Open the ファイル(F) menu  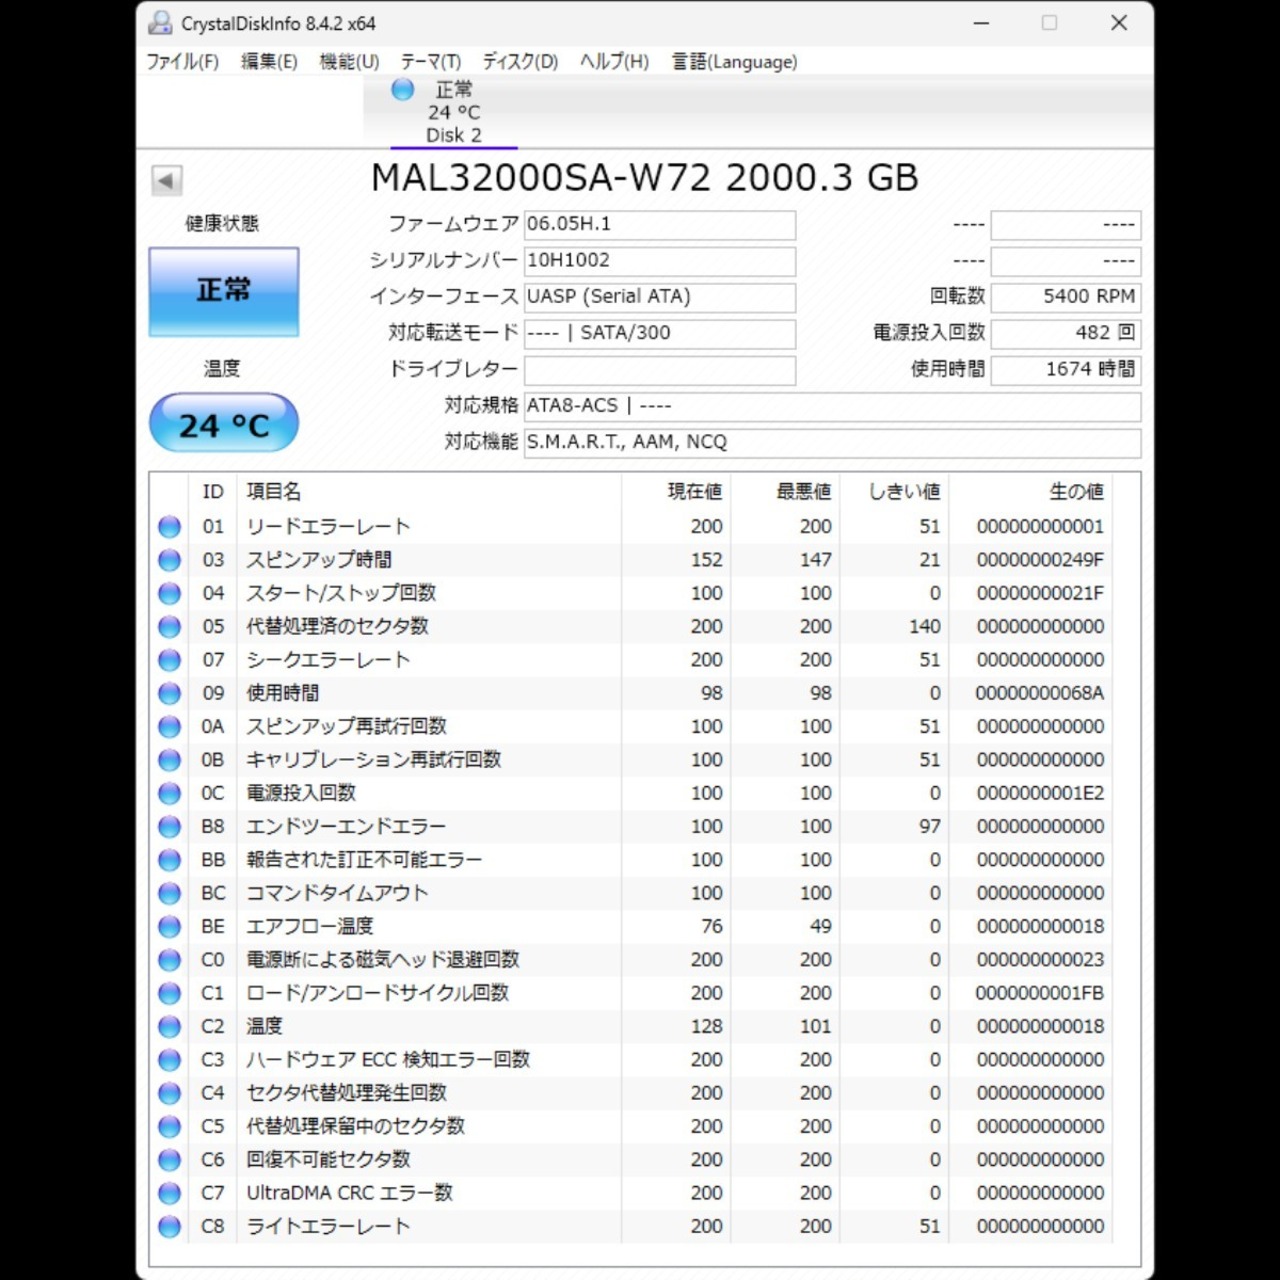[182, 62]
